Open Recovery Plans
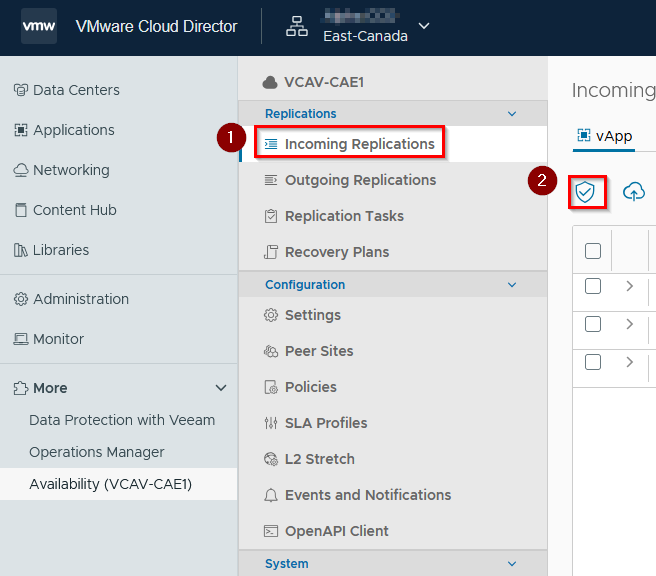656x576 pixels. coord(337,252)
